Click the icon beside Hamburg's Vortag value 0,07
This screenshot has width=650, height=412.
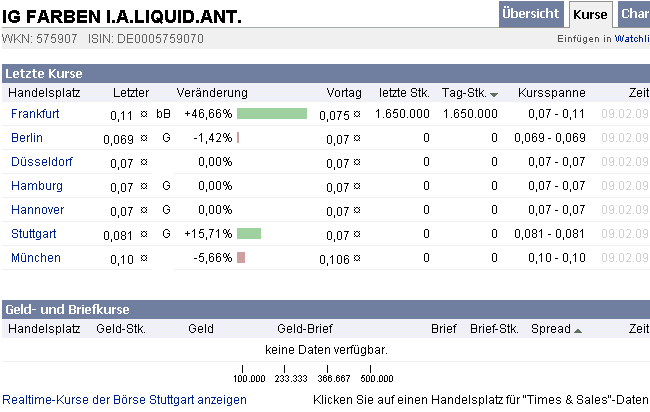point(357,186)
